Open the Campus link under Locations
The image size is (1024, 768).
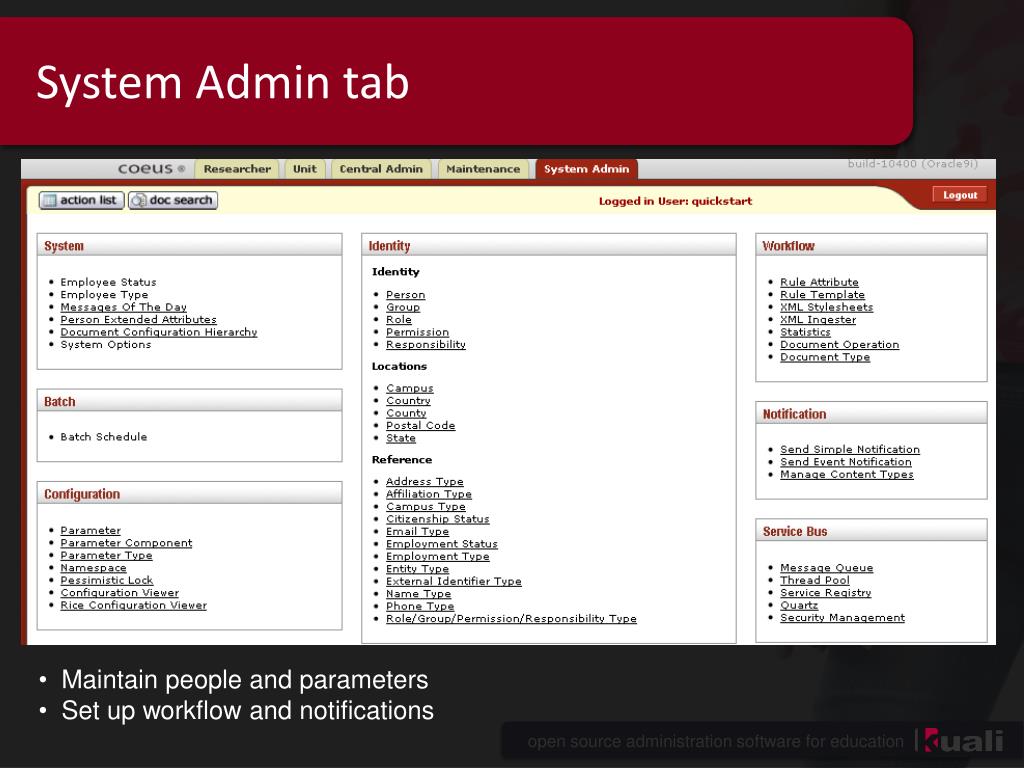click(x=409, y=388)
